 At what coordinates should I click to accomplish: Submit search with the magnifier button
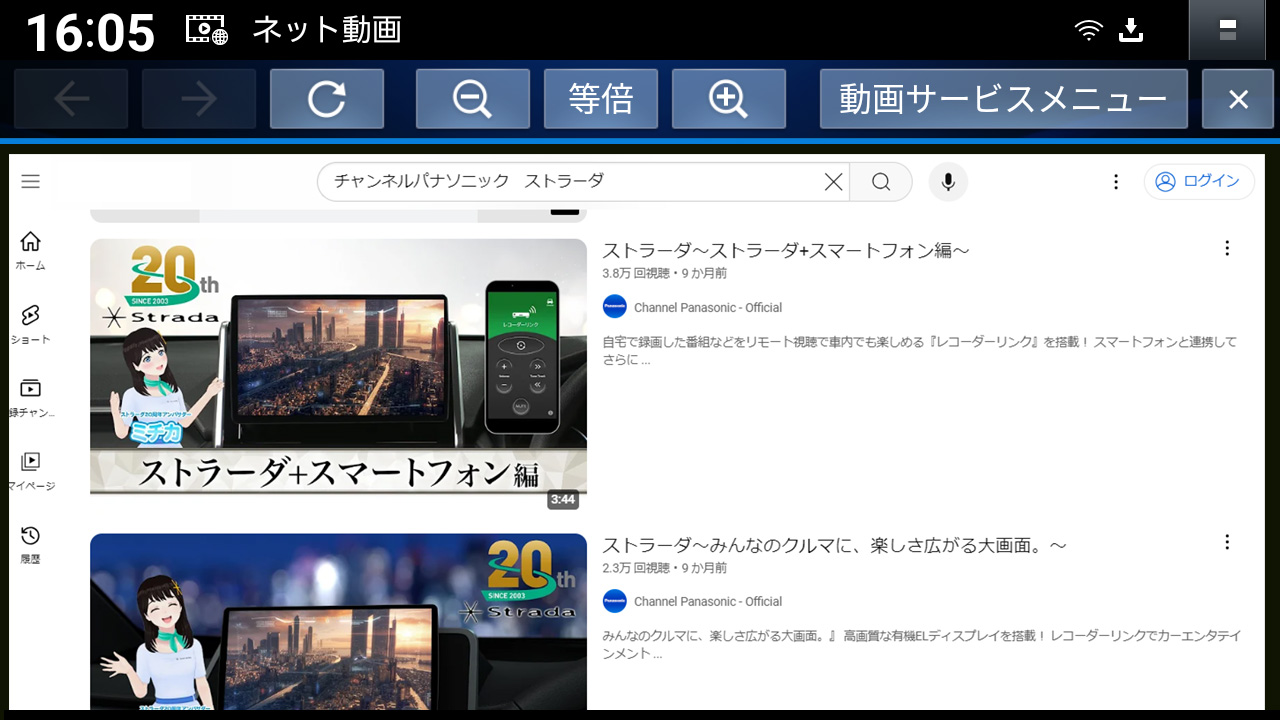pos(881,182)
